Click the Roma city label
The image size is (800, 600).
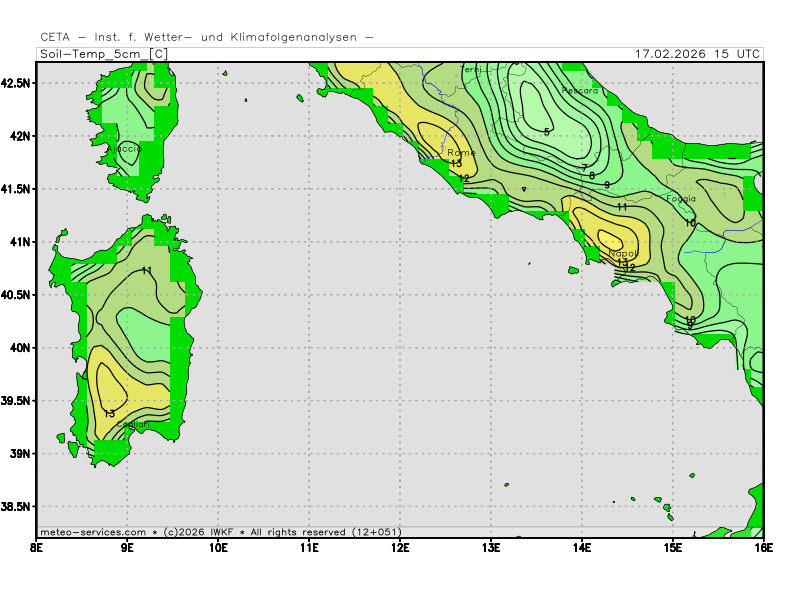pyautogui.click(x=460, y=153)
